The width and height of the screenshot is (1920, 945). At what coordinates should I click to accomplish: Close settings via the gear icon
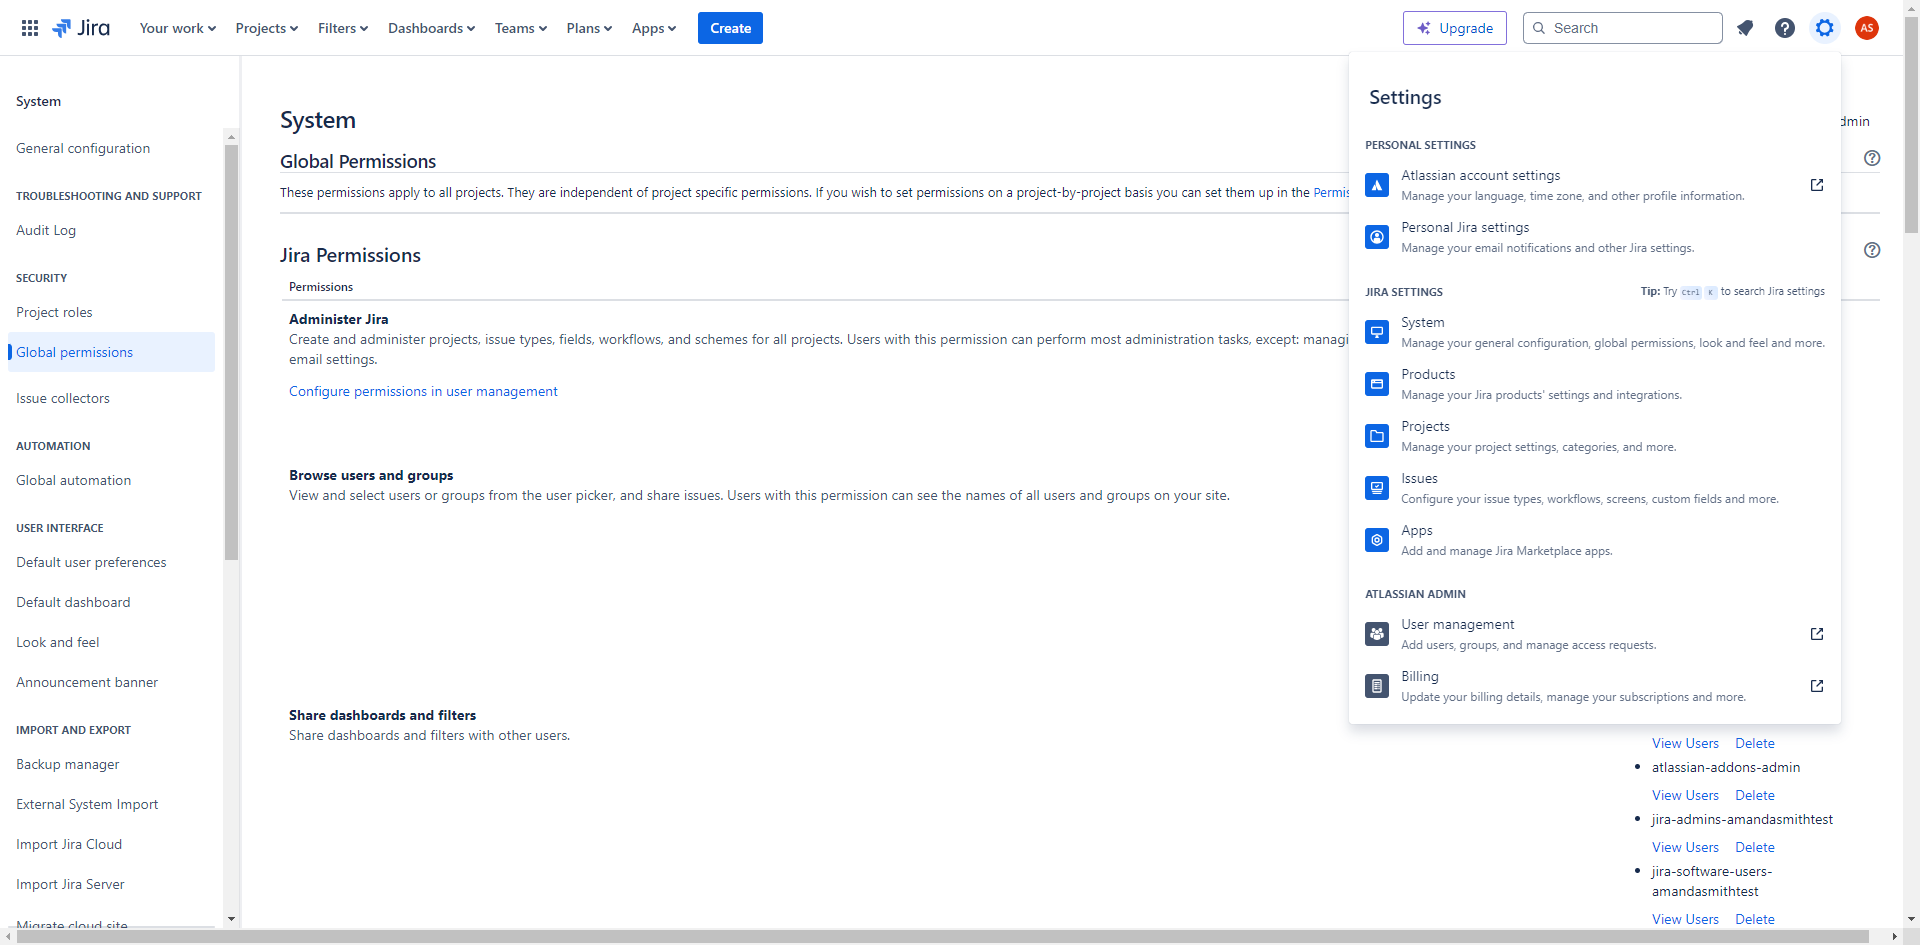point(1825,28)
